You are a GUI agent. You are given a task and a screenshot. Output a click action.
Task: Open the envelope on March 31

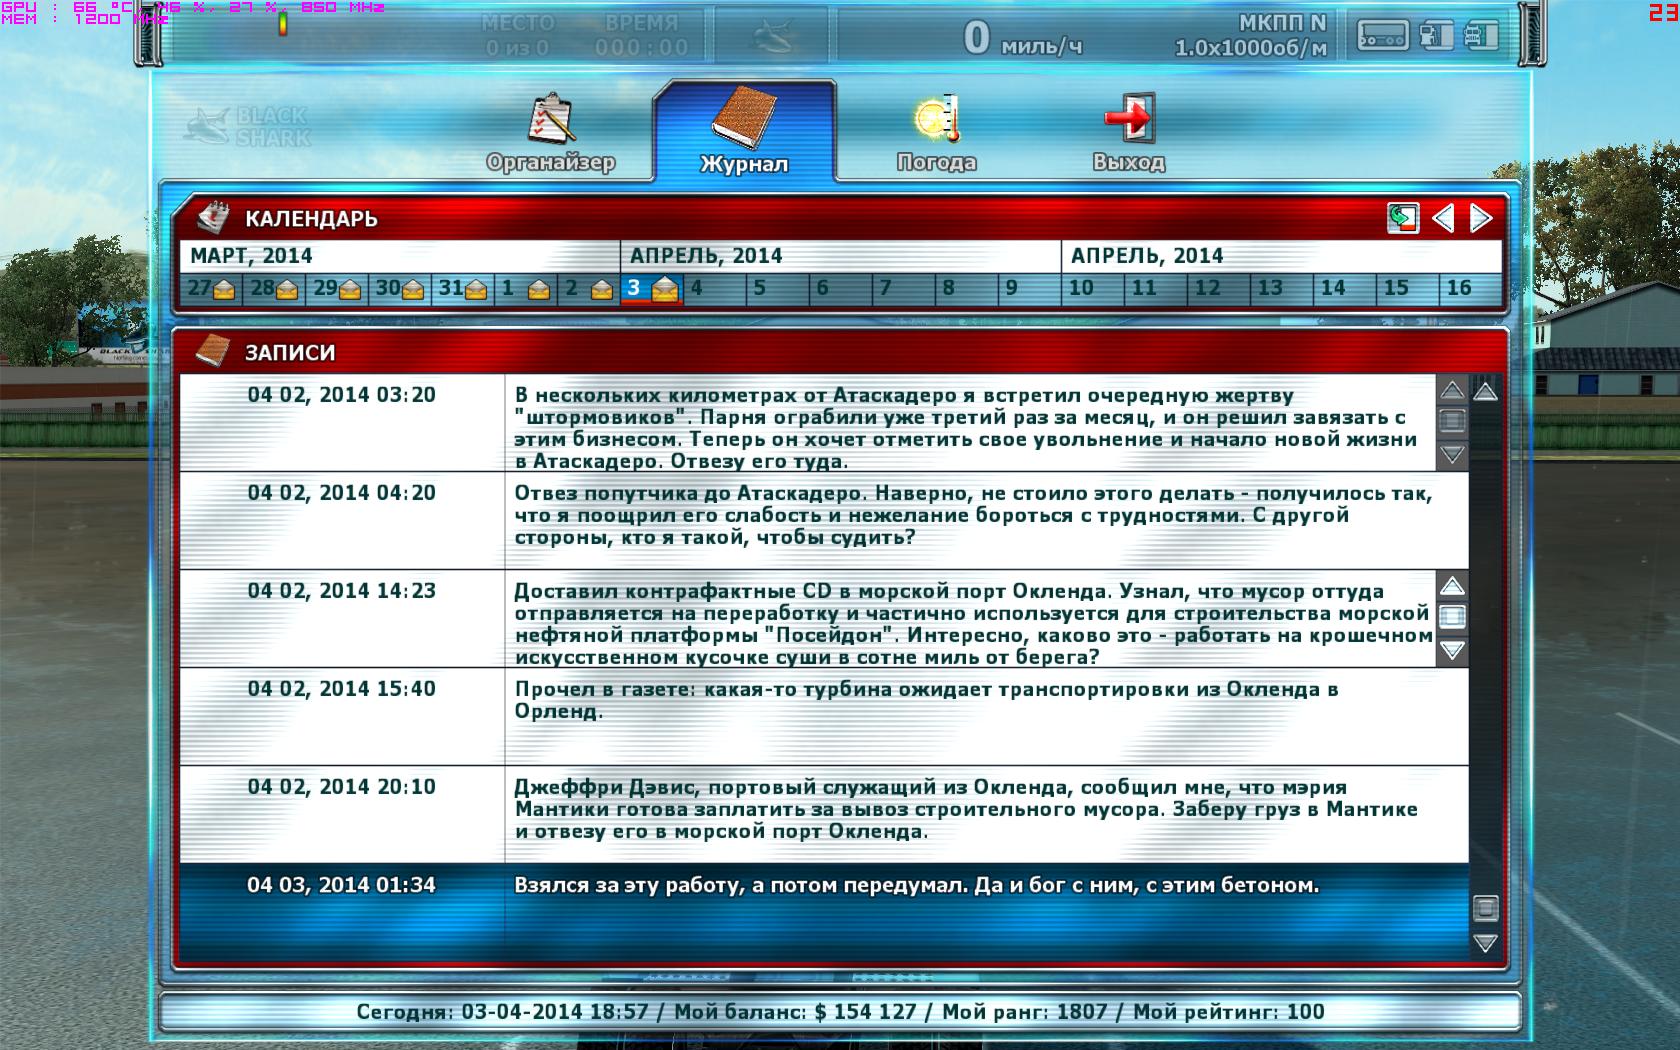pos(476,290)
